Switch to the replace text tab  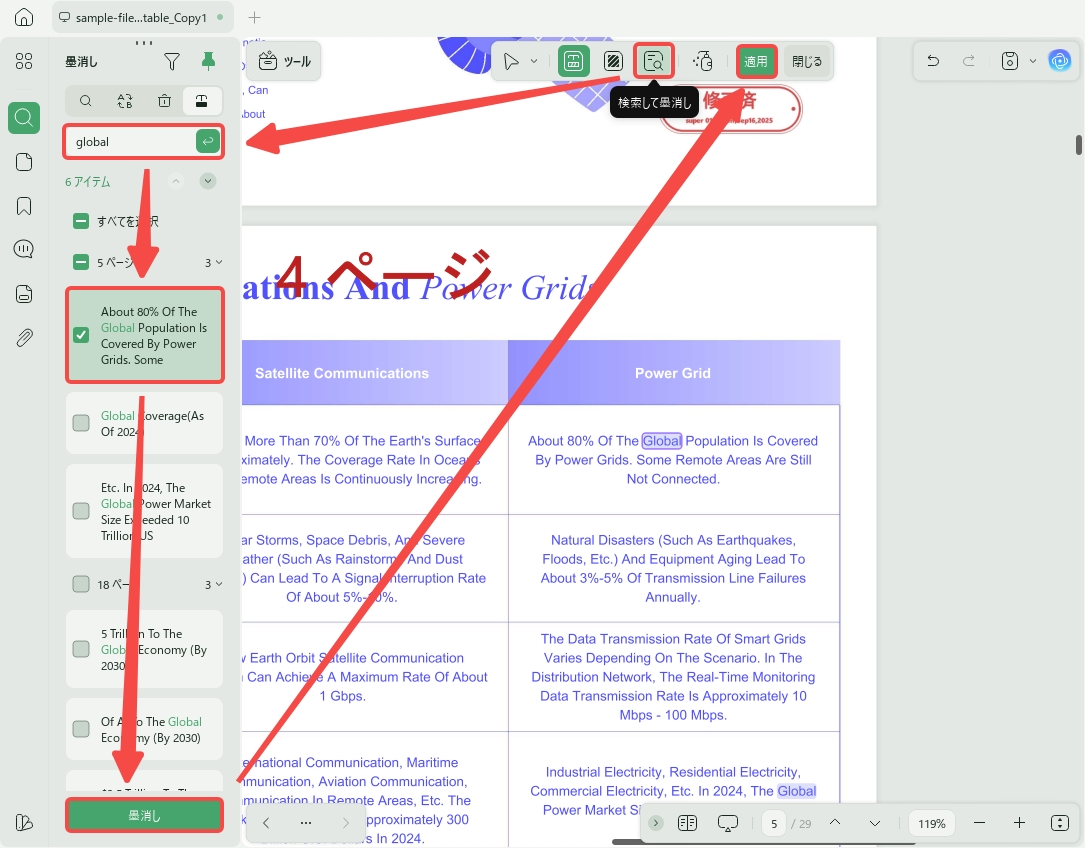[x=125, y=101]
